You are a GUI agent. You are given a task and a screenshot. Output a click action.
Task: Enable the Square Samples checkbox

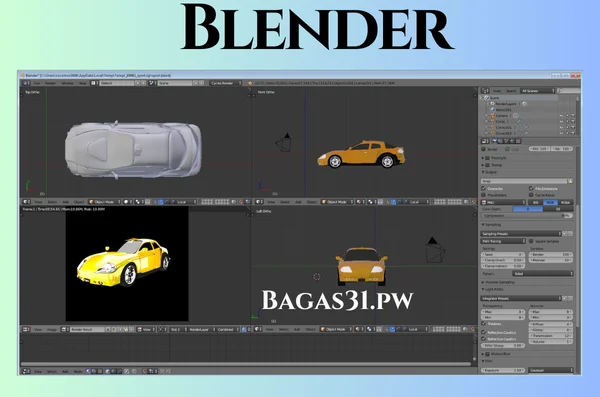click(531, 241)
